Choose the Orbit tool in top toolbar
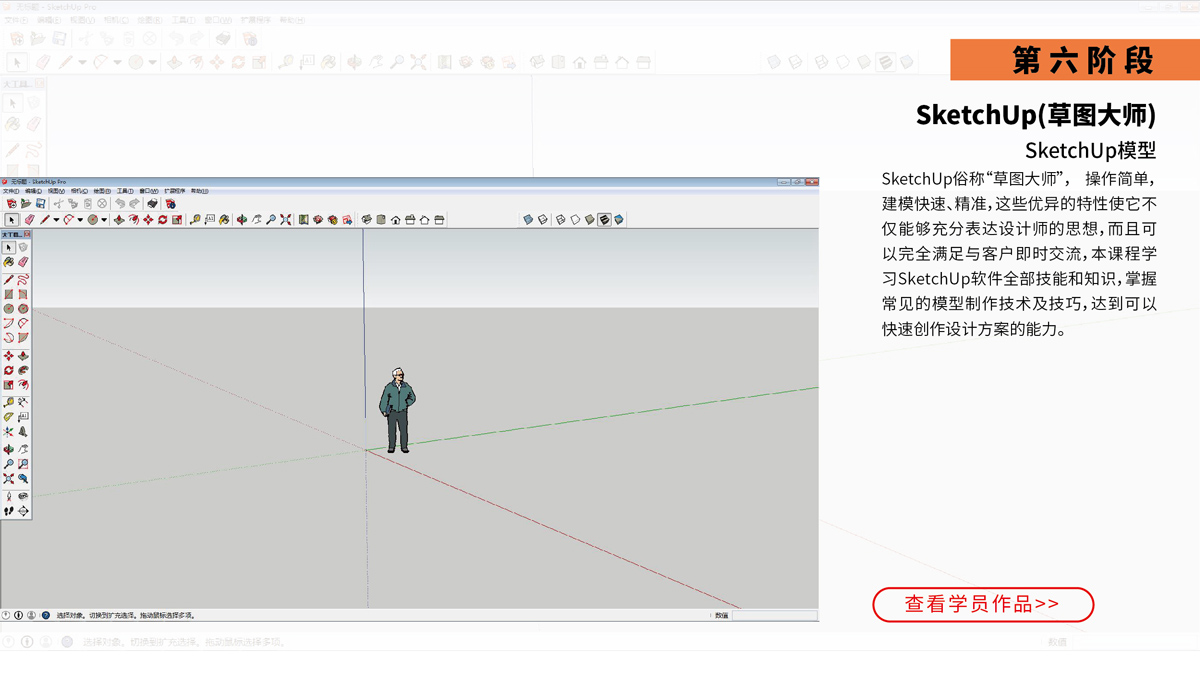This screenshot has width=1200, height=678. pos(242,219)
